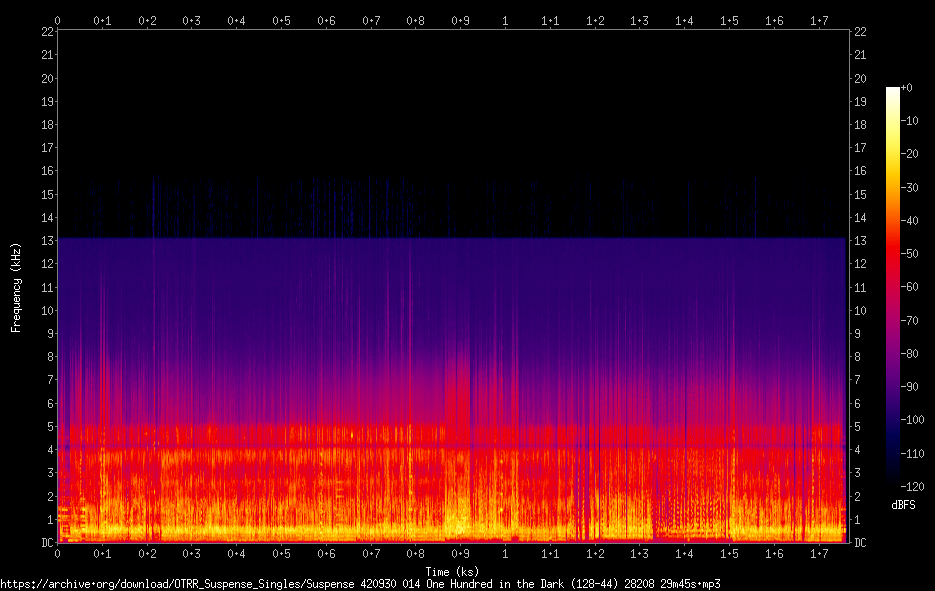This screenshot has height=591, width=935.
Task: Click the Frequency (kHz) axis title
Action: (16, 287)
